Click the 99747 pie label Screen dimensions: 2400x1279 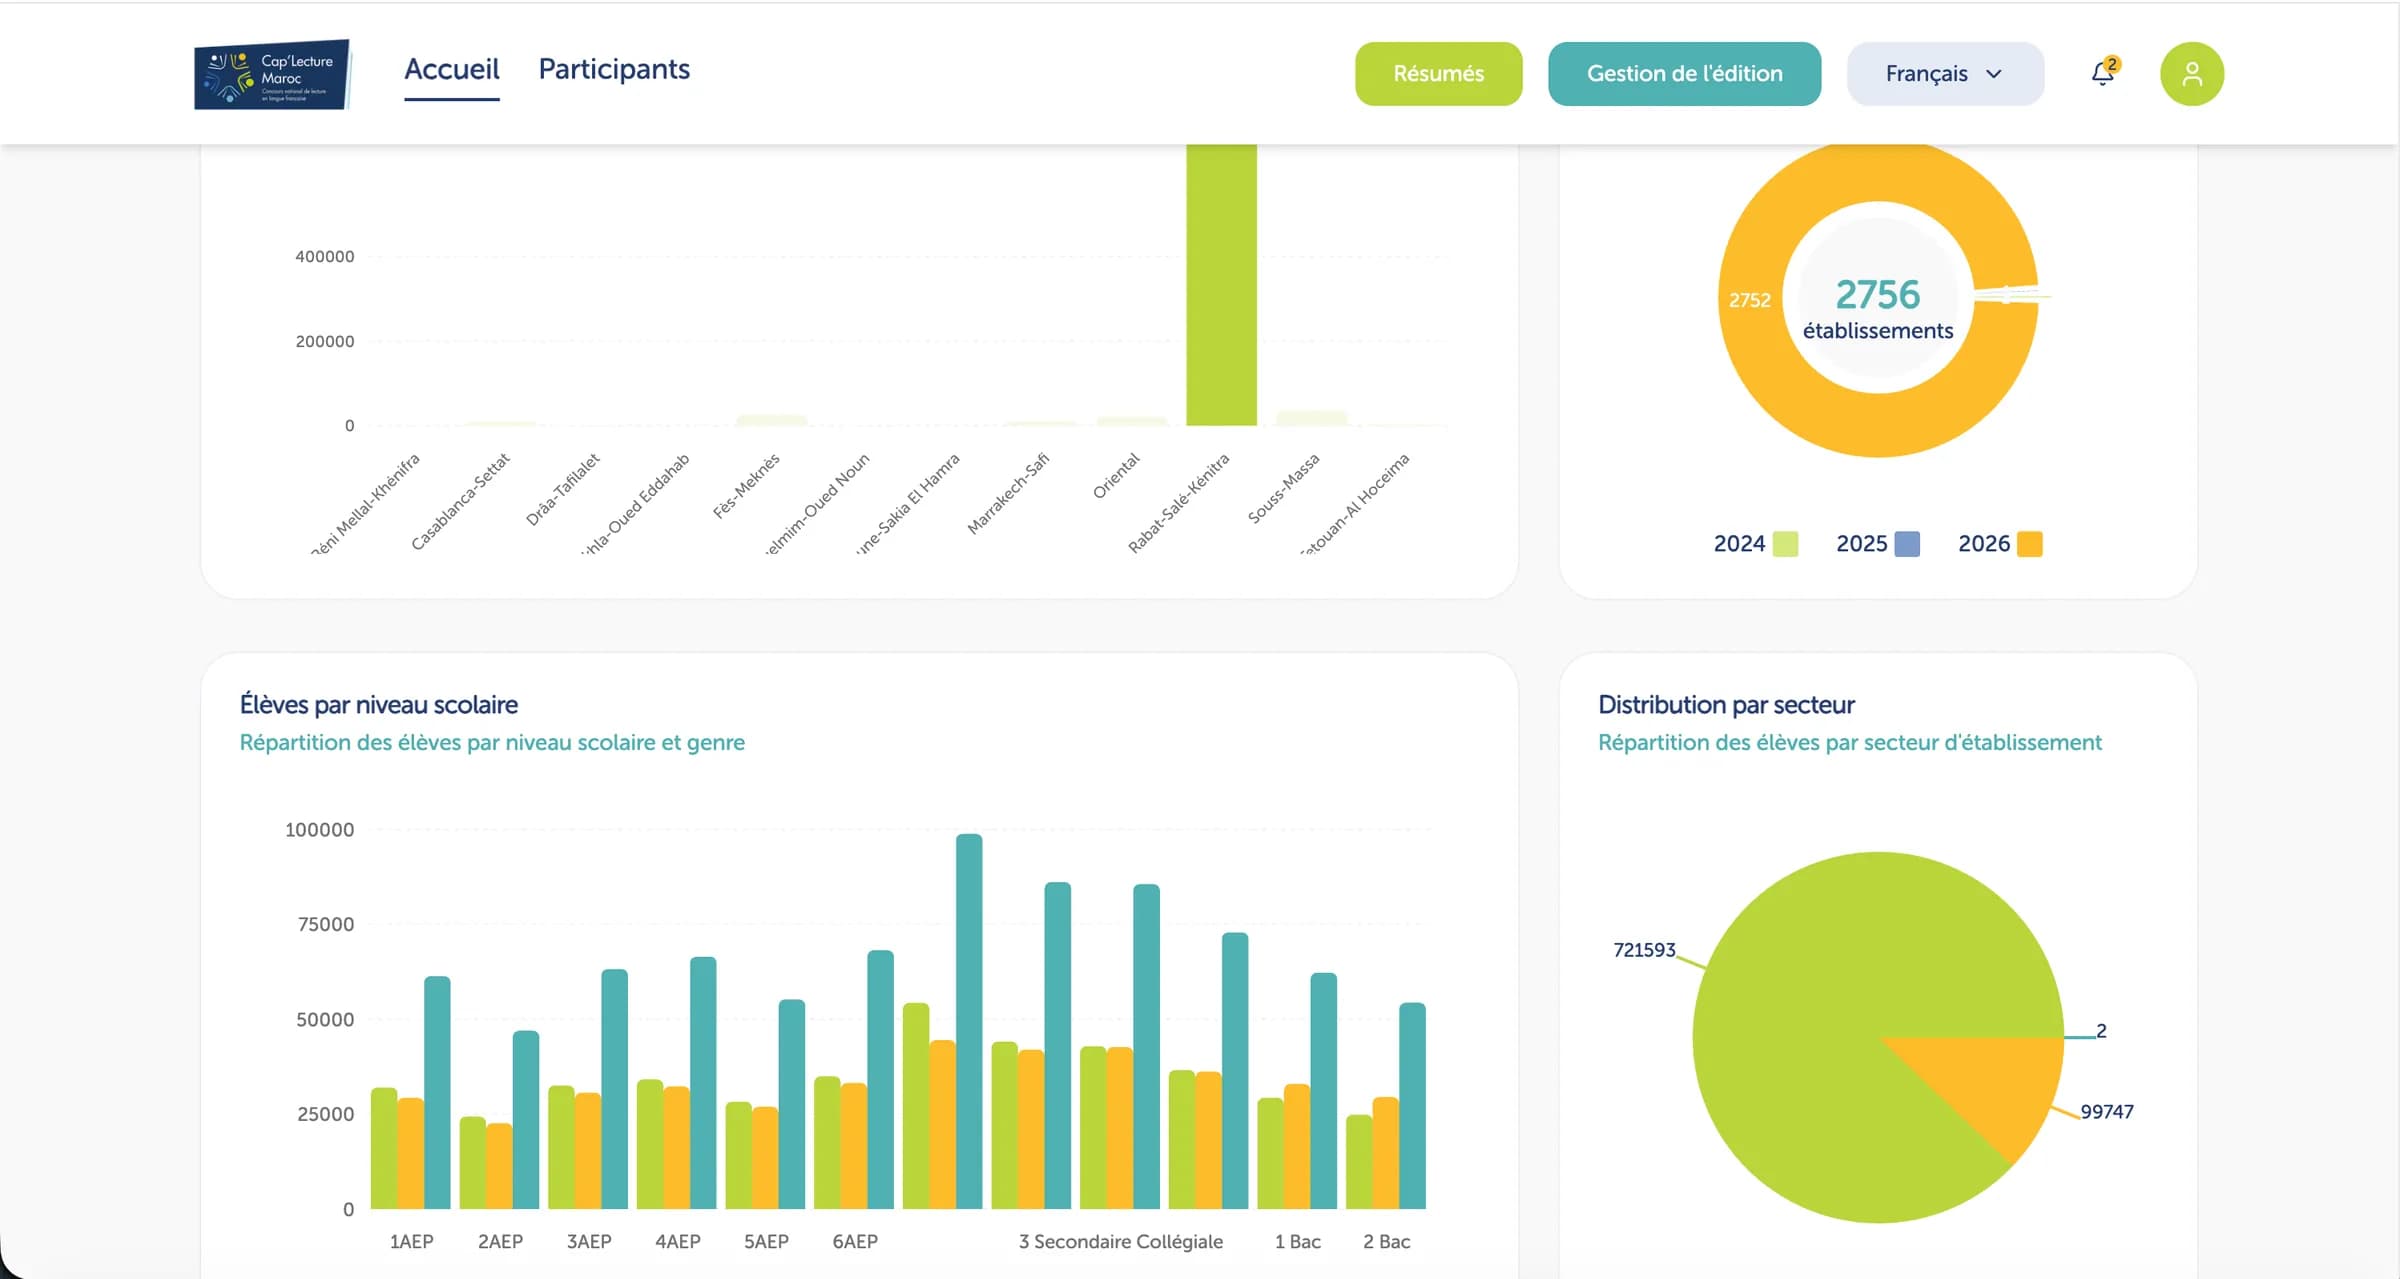click(x=2107, y=1112)
